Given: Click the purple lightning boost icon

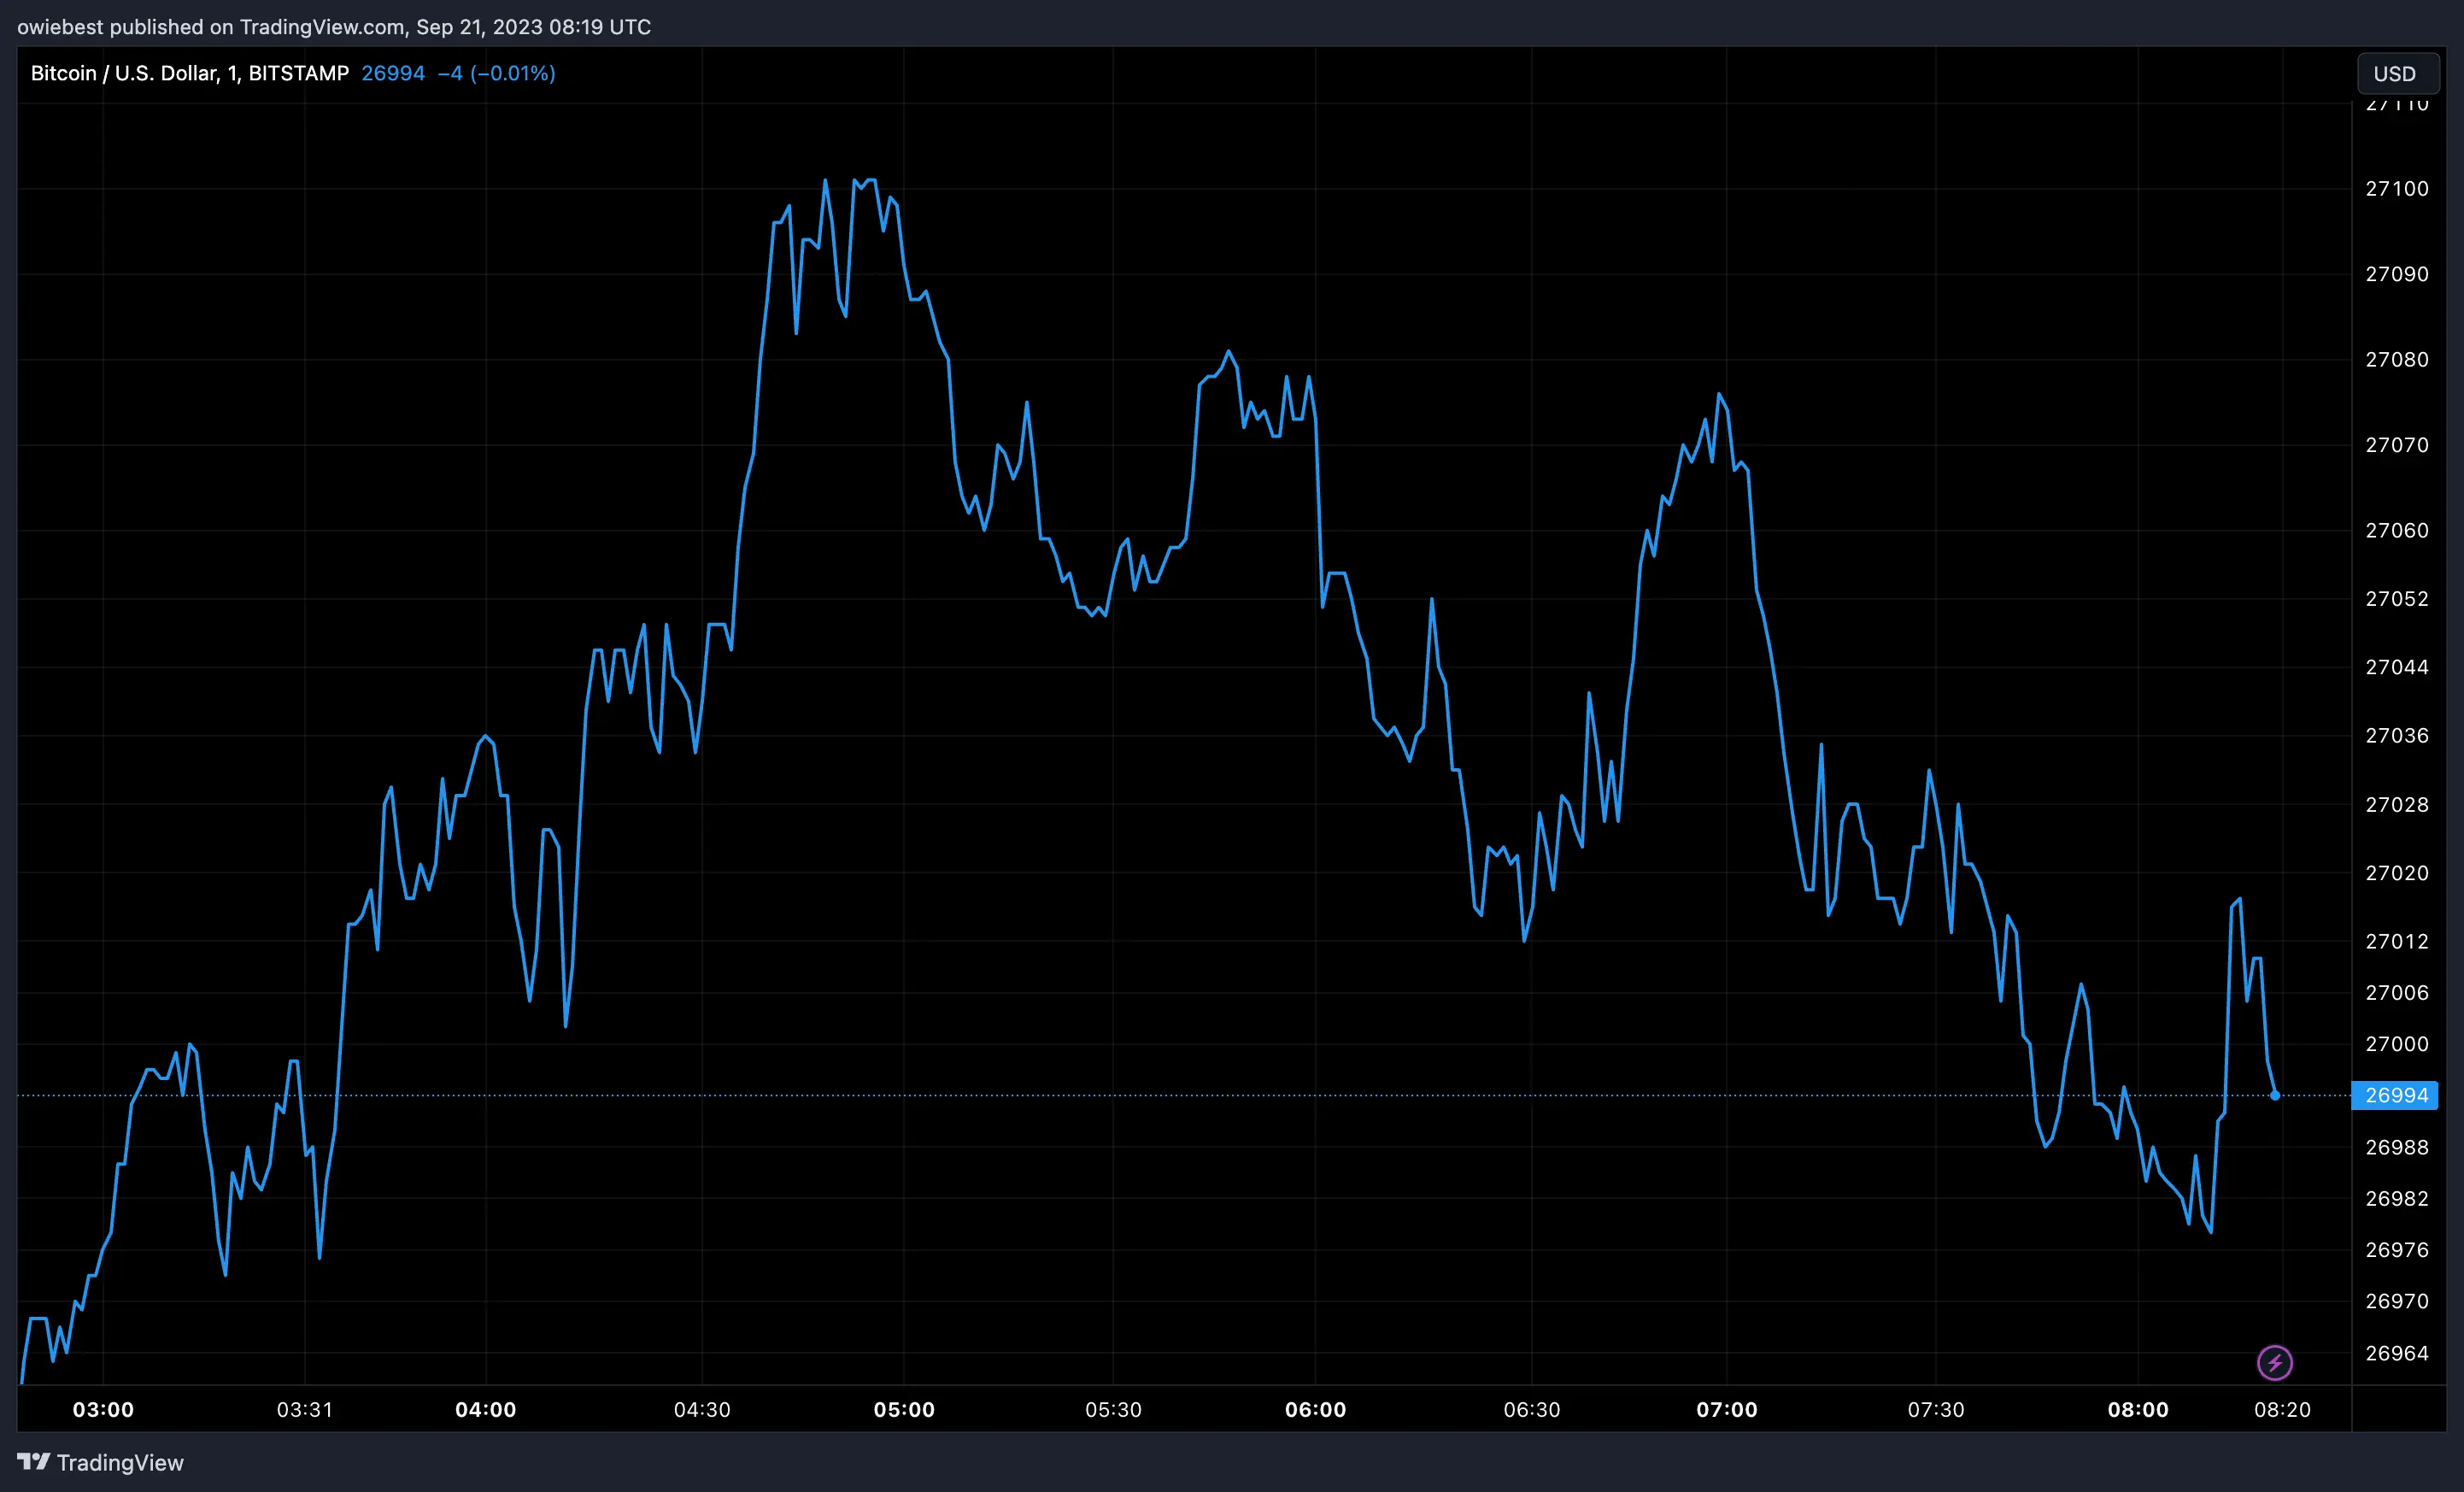Looking at the screenshot, I should (x=2275, y=1363).
